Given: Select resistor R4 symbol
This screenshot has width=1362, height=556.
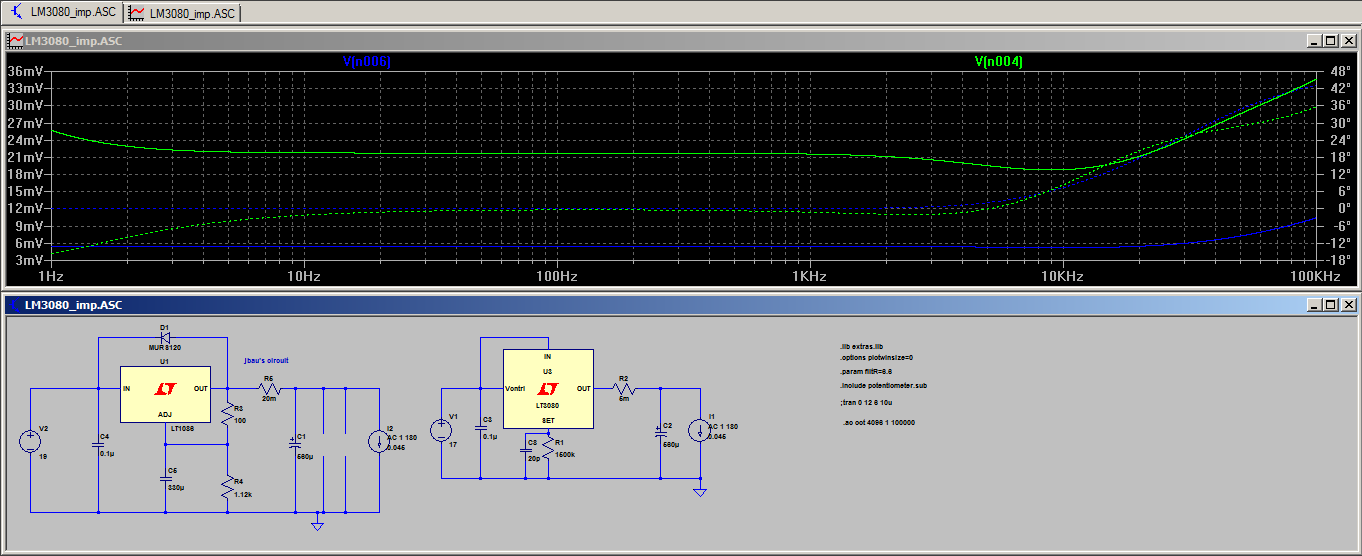Looking at the screenshot, I should tap(229, 488).
